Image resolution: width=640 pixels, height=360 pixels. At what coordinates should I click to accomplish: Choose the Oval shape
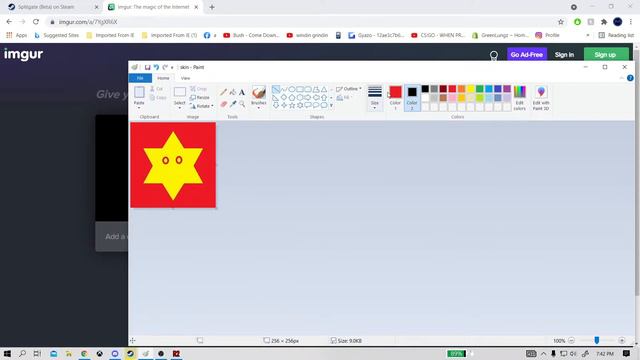point(292,89)
